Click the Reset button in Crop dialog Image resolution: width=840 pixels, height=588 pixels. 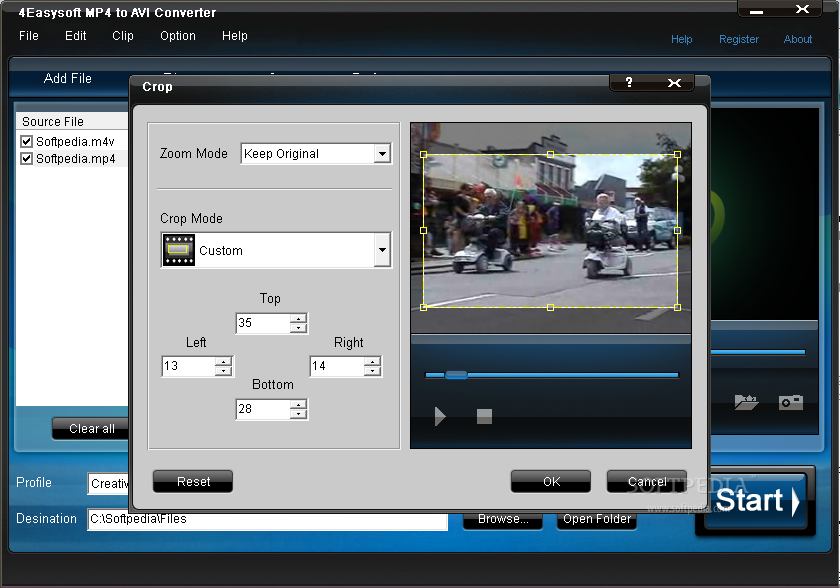[193, 481]
